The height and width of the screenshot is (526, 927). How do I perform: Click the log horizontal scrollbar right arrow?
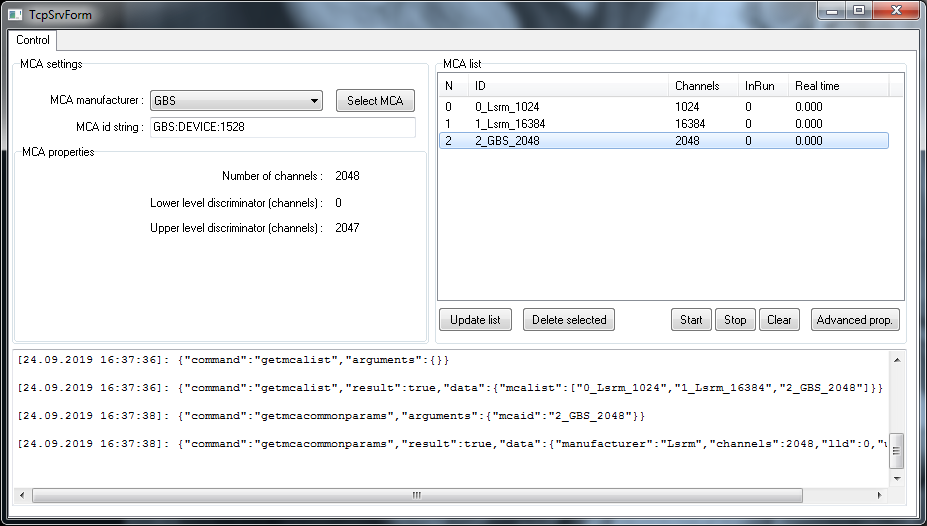(x=877, y=495)
